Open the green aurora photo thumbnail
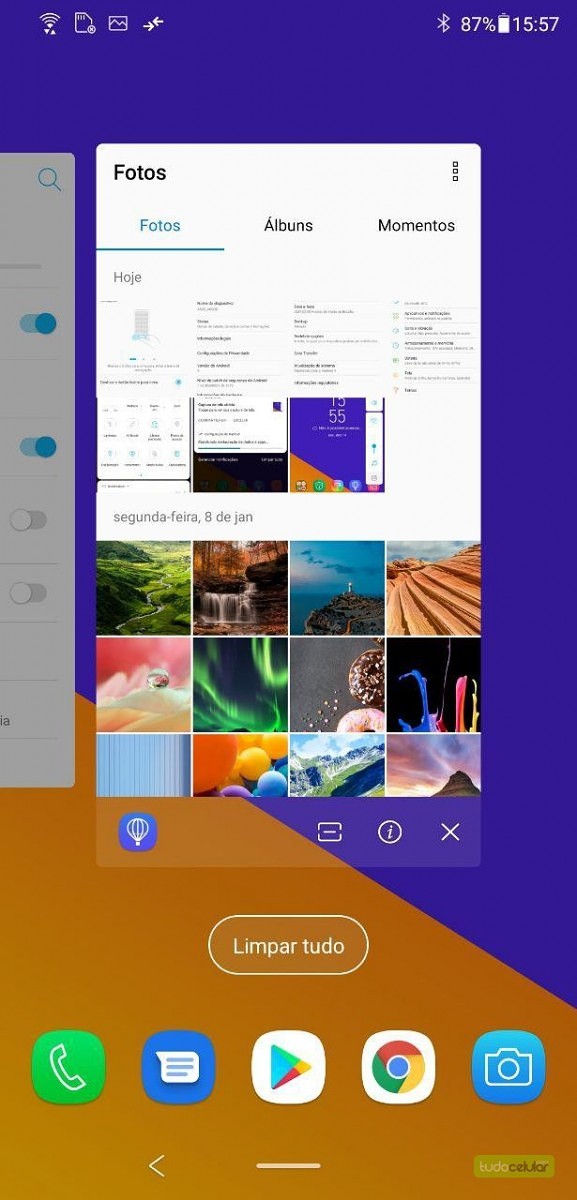Image resolution: width=577 pixels, height=1200 pixels. [x=240, y=686]
